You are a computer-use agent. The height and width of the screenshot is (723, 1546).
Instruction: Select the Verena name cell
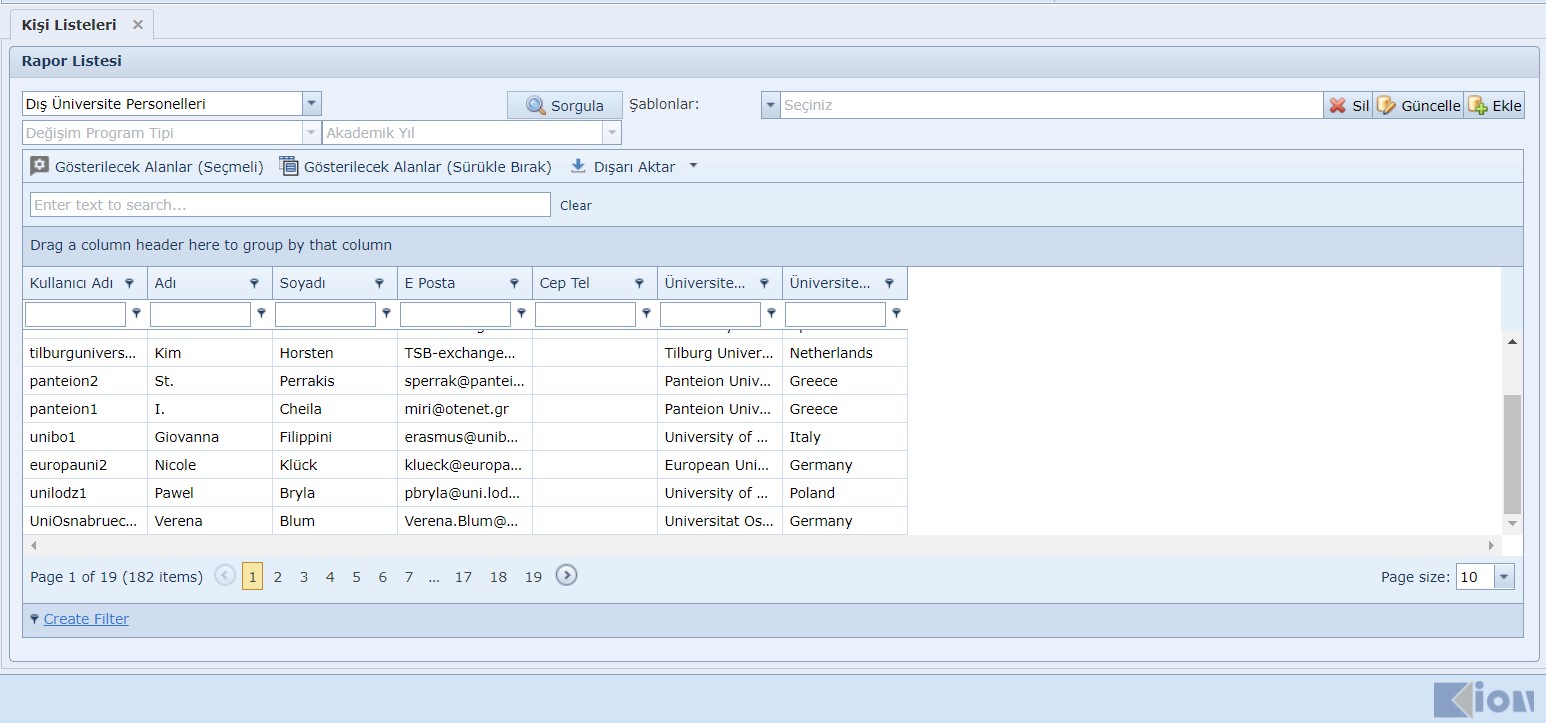pos(210,521)
